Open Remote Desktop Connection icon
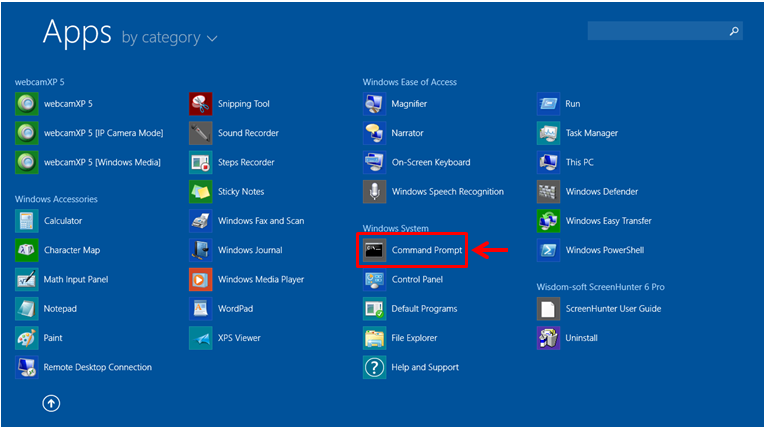 tap(27, 367)
